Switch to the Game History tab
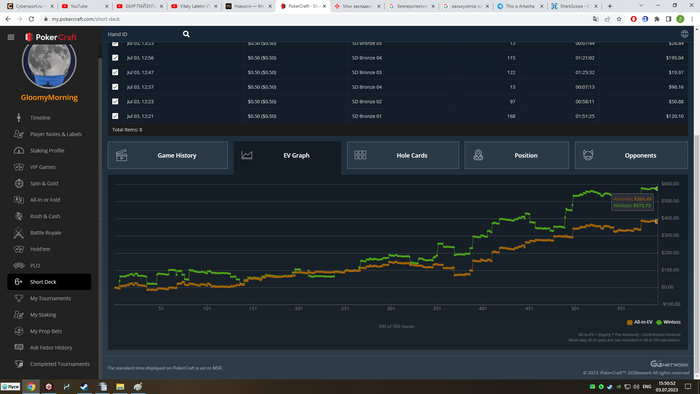Viewport: 700px width, 394px height. point(168,155)
